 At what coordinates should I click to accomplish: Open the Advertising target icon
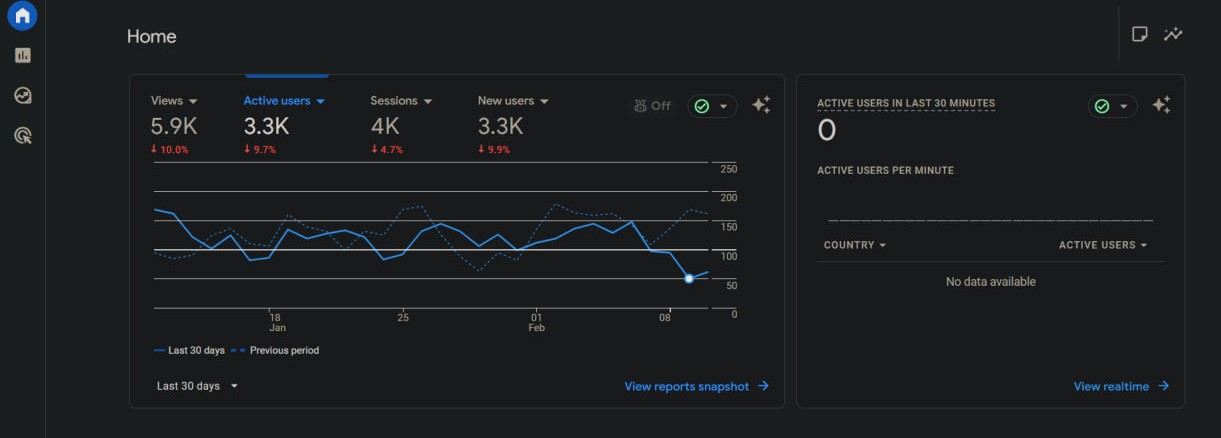22,135
